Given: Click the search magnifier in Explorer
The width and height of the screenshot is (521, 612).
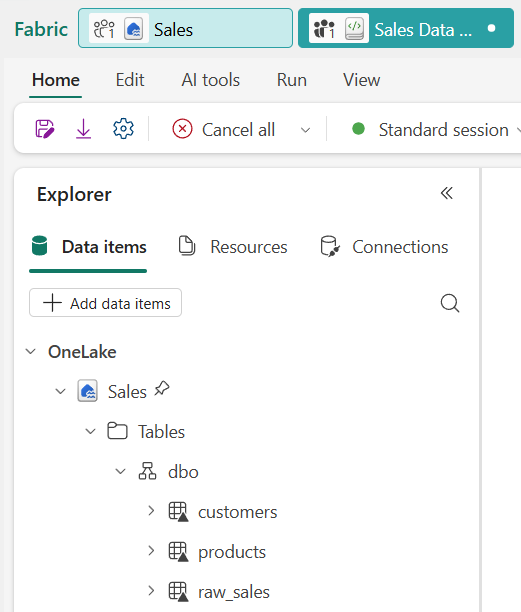Looking at the screenshot, I should pos(450,303).
